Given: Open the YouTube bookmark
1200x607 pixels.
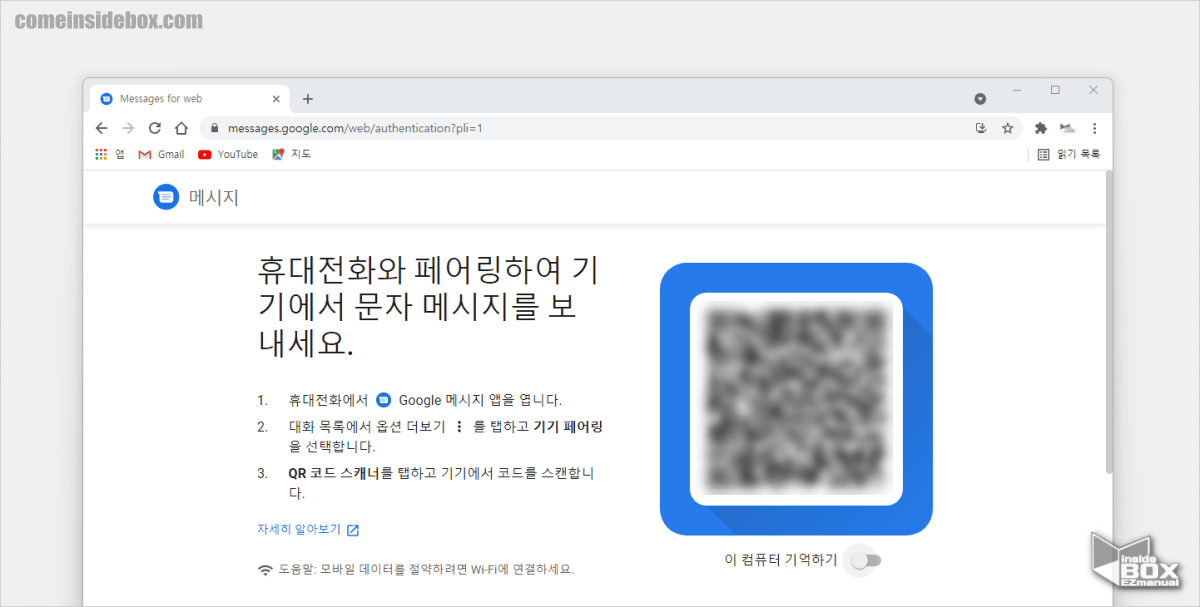Looking at the screenshot, I should point(228,154).
